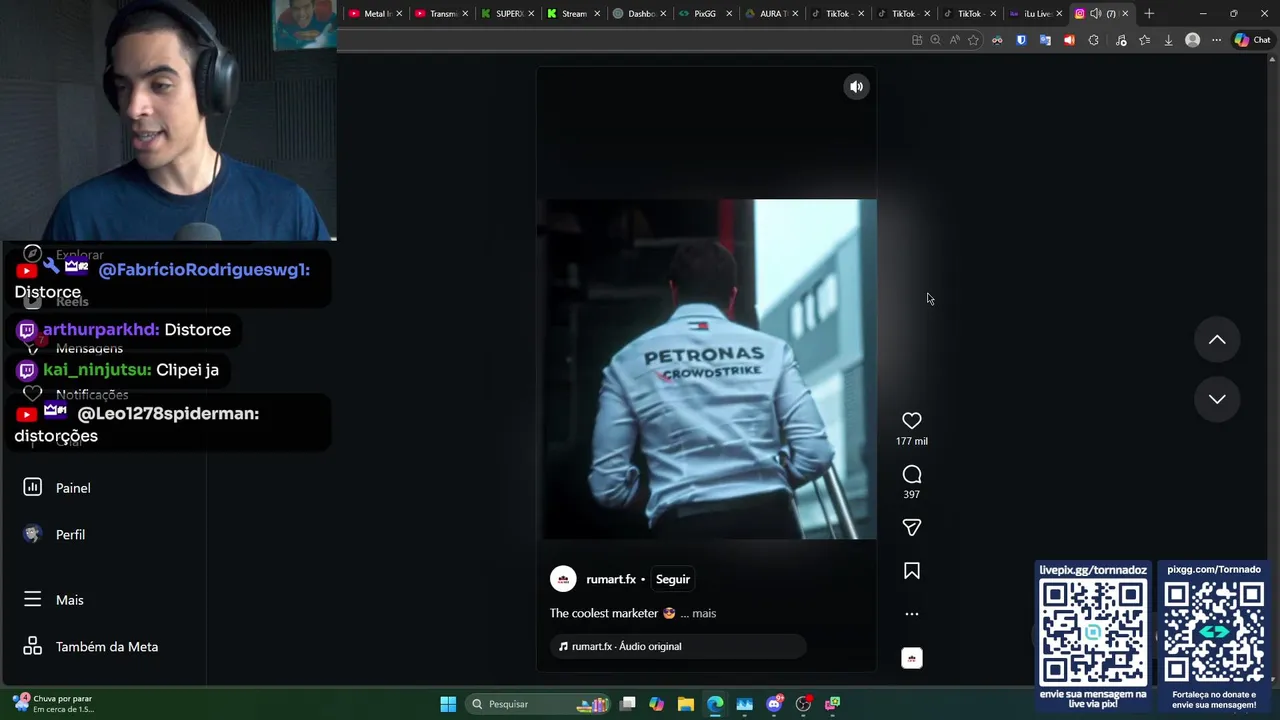Open browser settings and more menu
This screenshot has width=1280, height=720.
click(1216, 40)
